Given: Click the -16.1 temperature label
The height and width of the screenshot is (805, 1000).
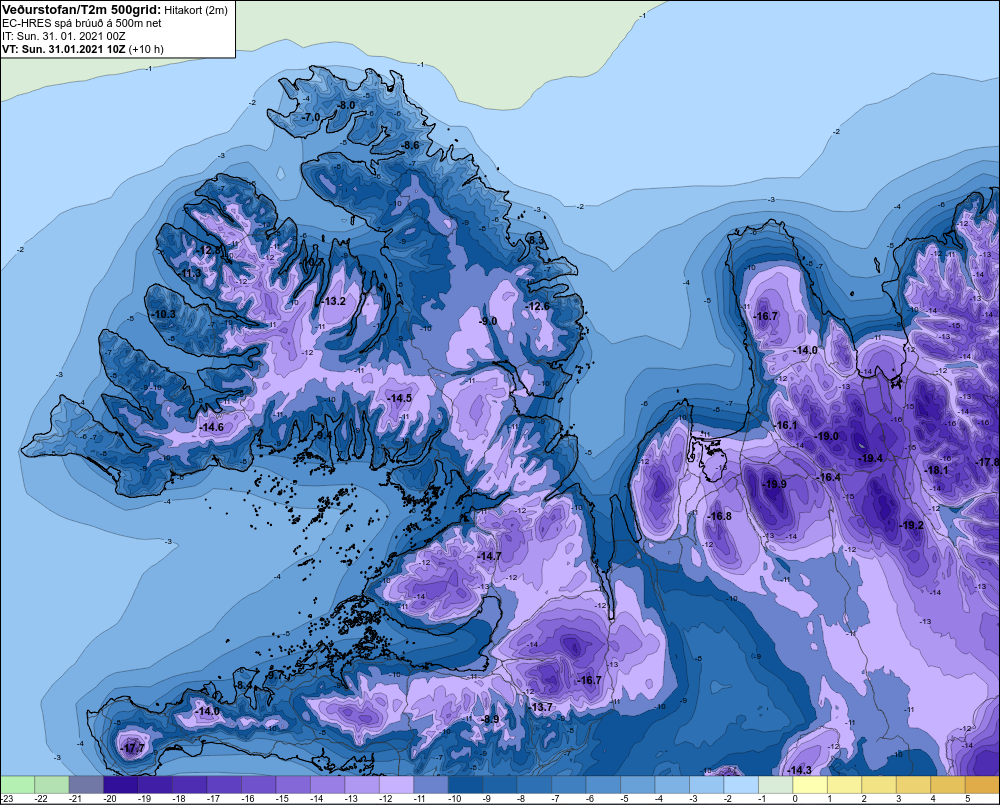Looking at the screenshot, I should tap(786, 425).
